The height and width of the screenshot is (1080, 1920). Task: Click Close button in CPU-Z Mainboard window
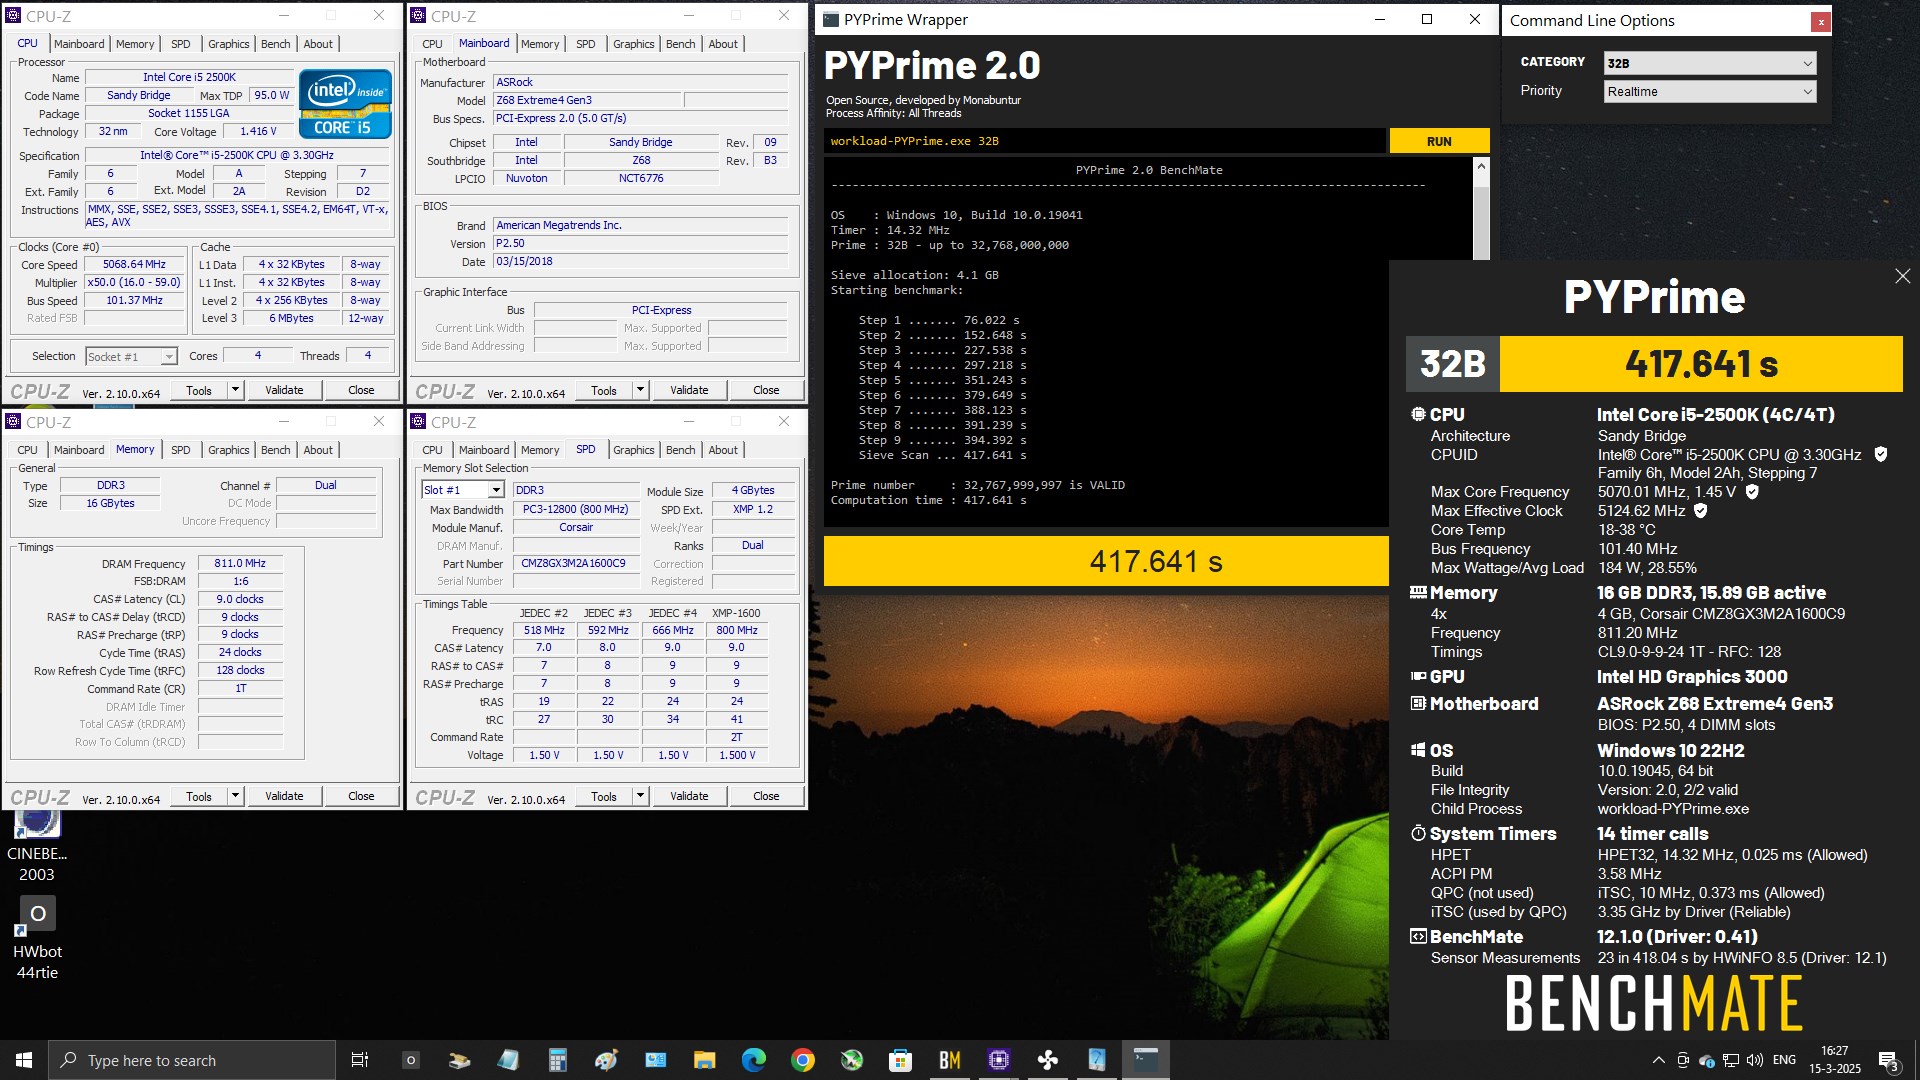pos(766,390)
